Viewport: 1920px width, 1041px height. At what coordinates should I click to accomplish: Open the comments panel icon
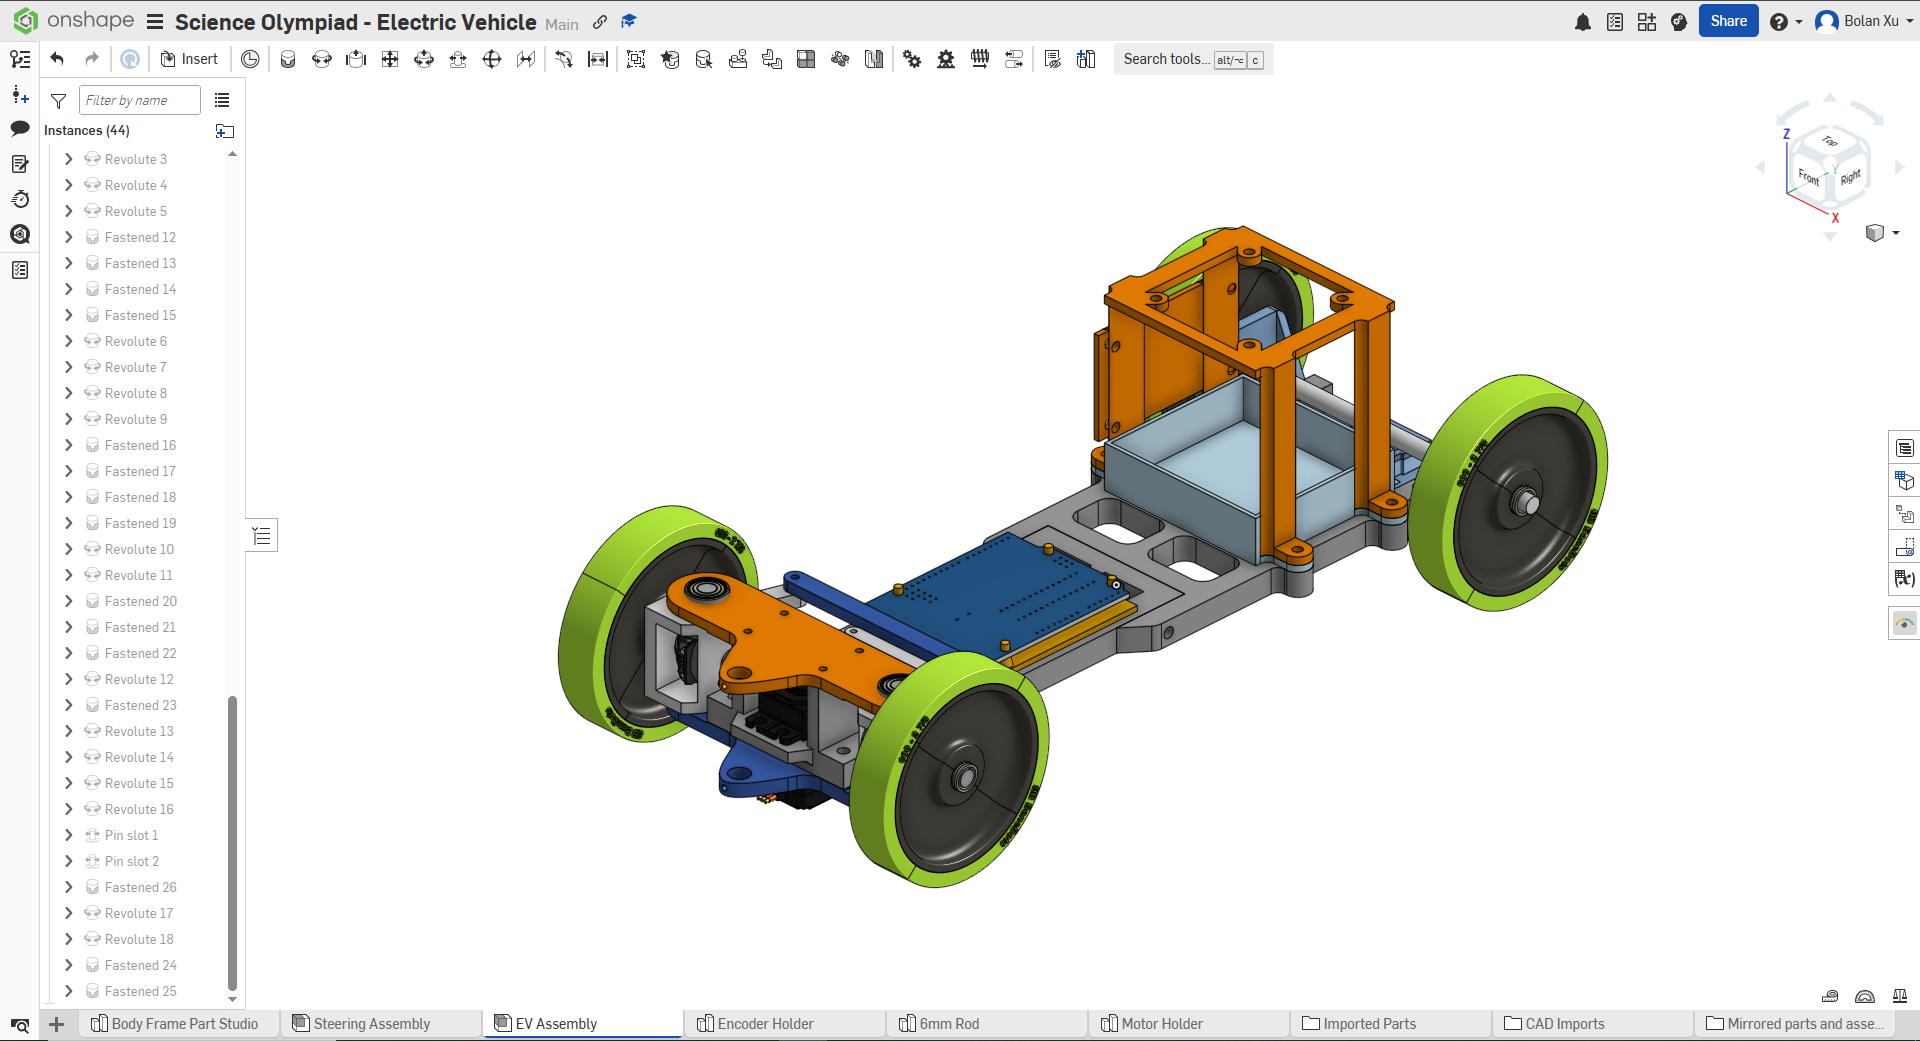[20, 129]
